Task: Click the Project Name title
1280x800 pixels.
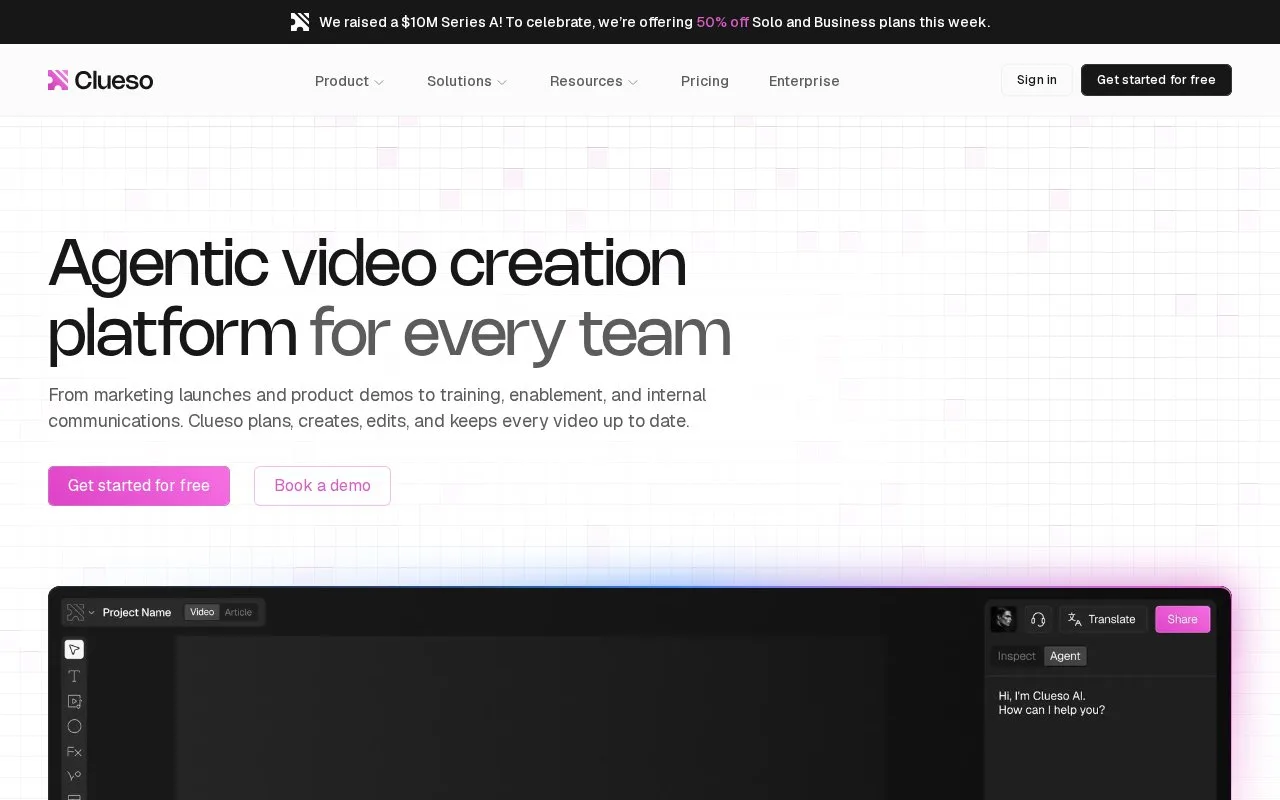Action: coord(137,612)
